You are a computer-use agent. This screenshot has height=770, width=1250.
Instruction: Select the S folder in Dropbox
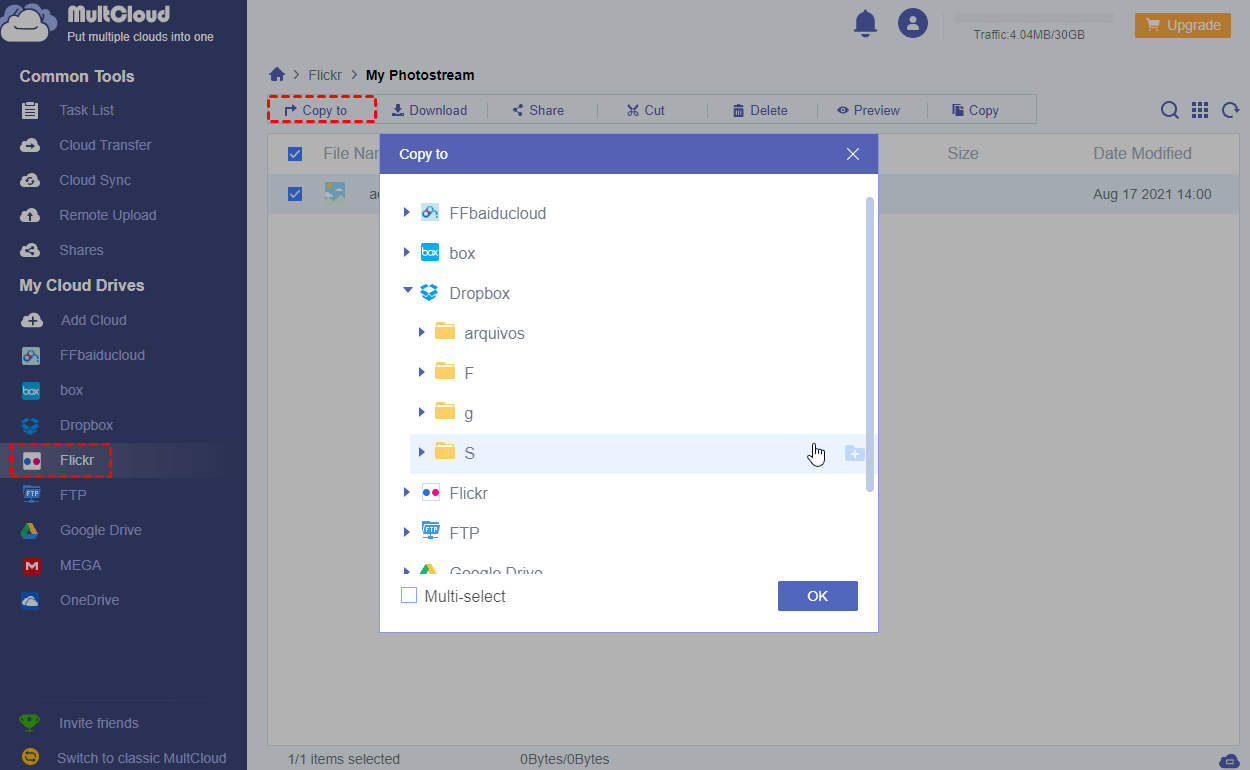[469, 453]
